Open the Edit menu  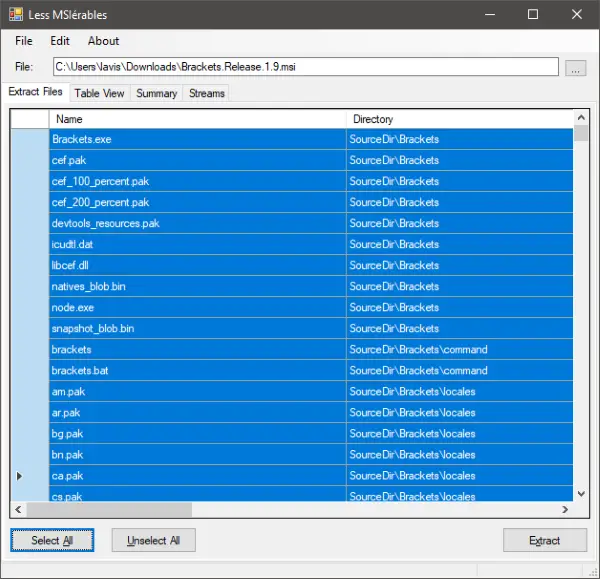pos(60,41)
